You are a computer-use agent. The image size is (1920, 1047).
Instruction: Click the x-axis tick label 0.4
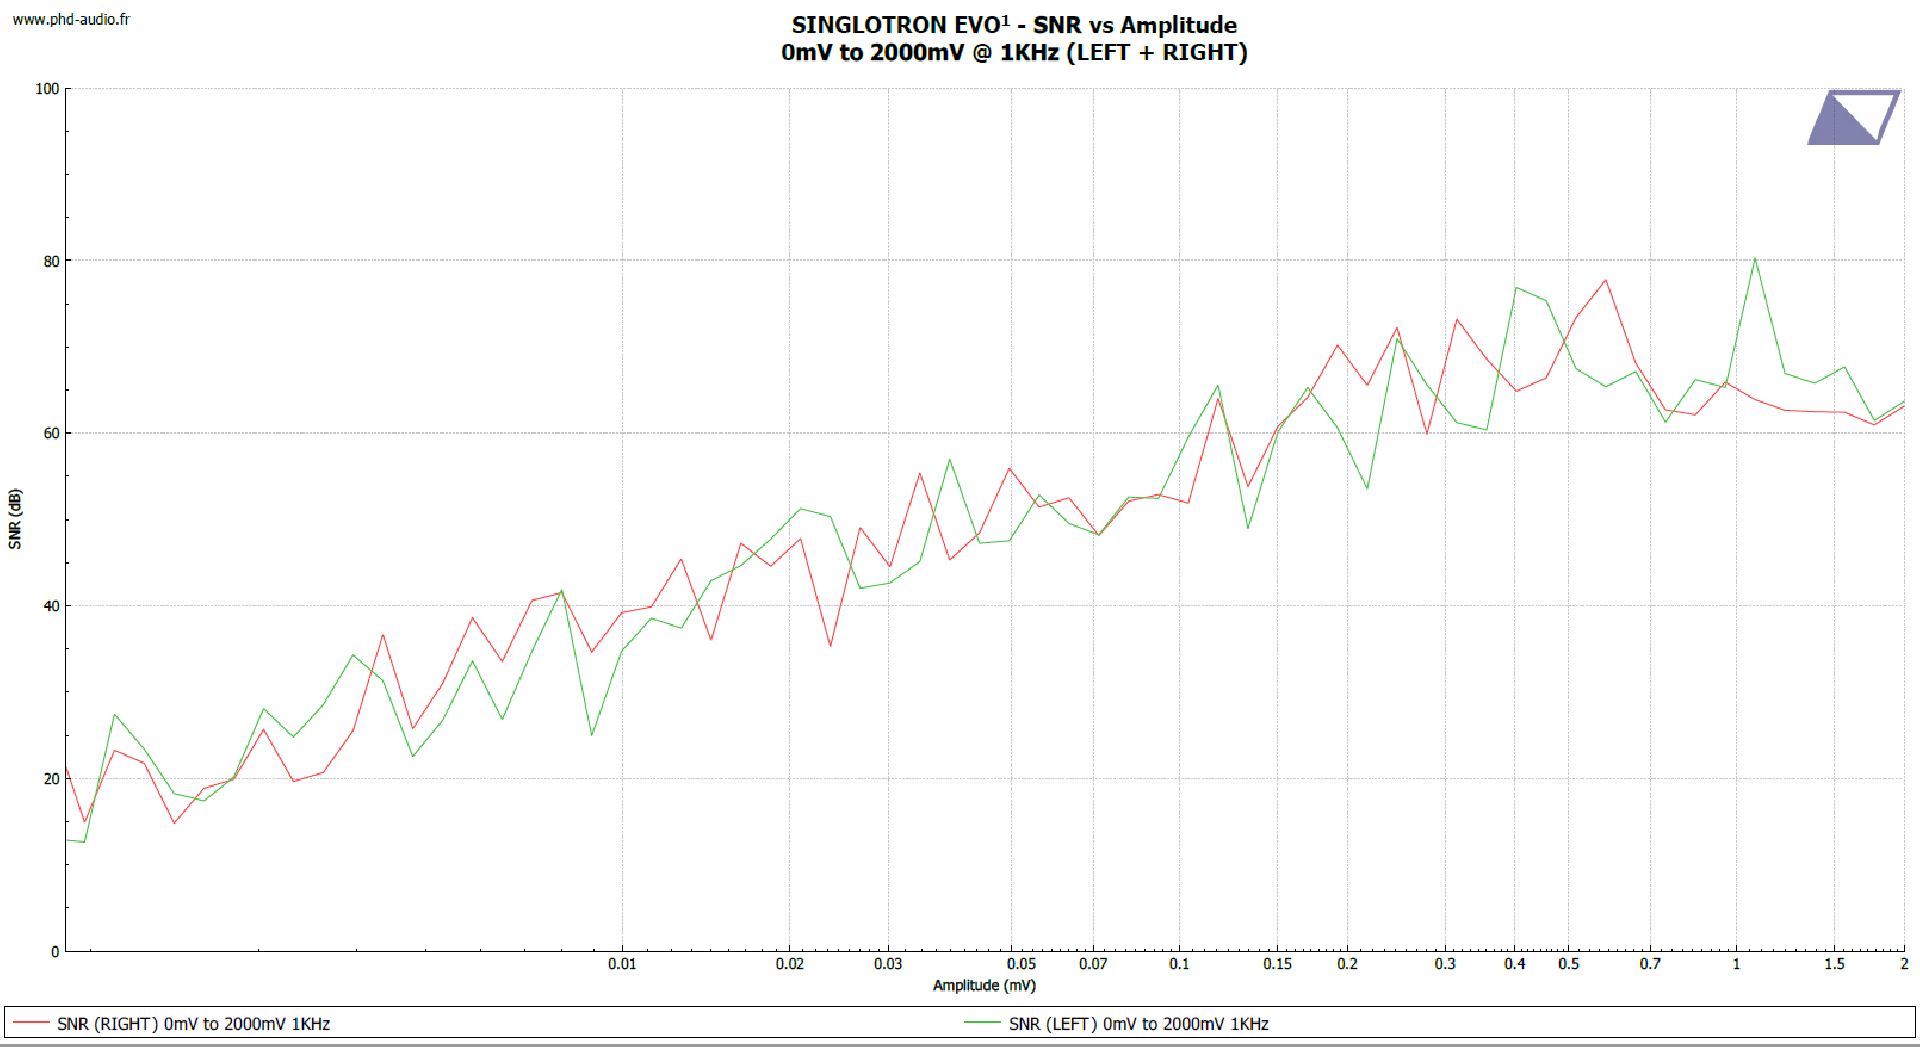[x=1514, y=964]
